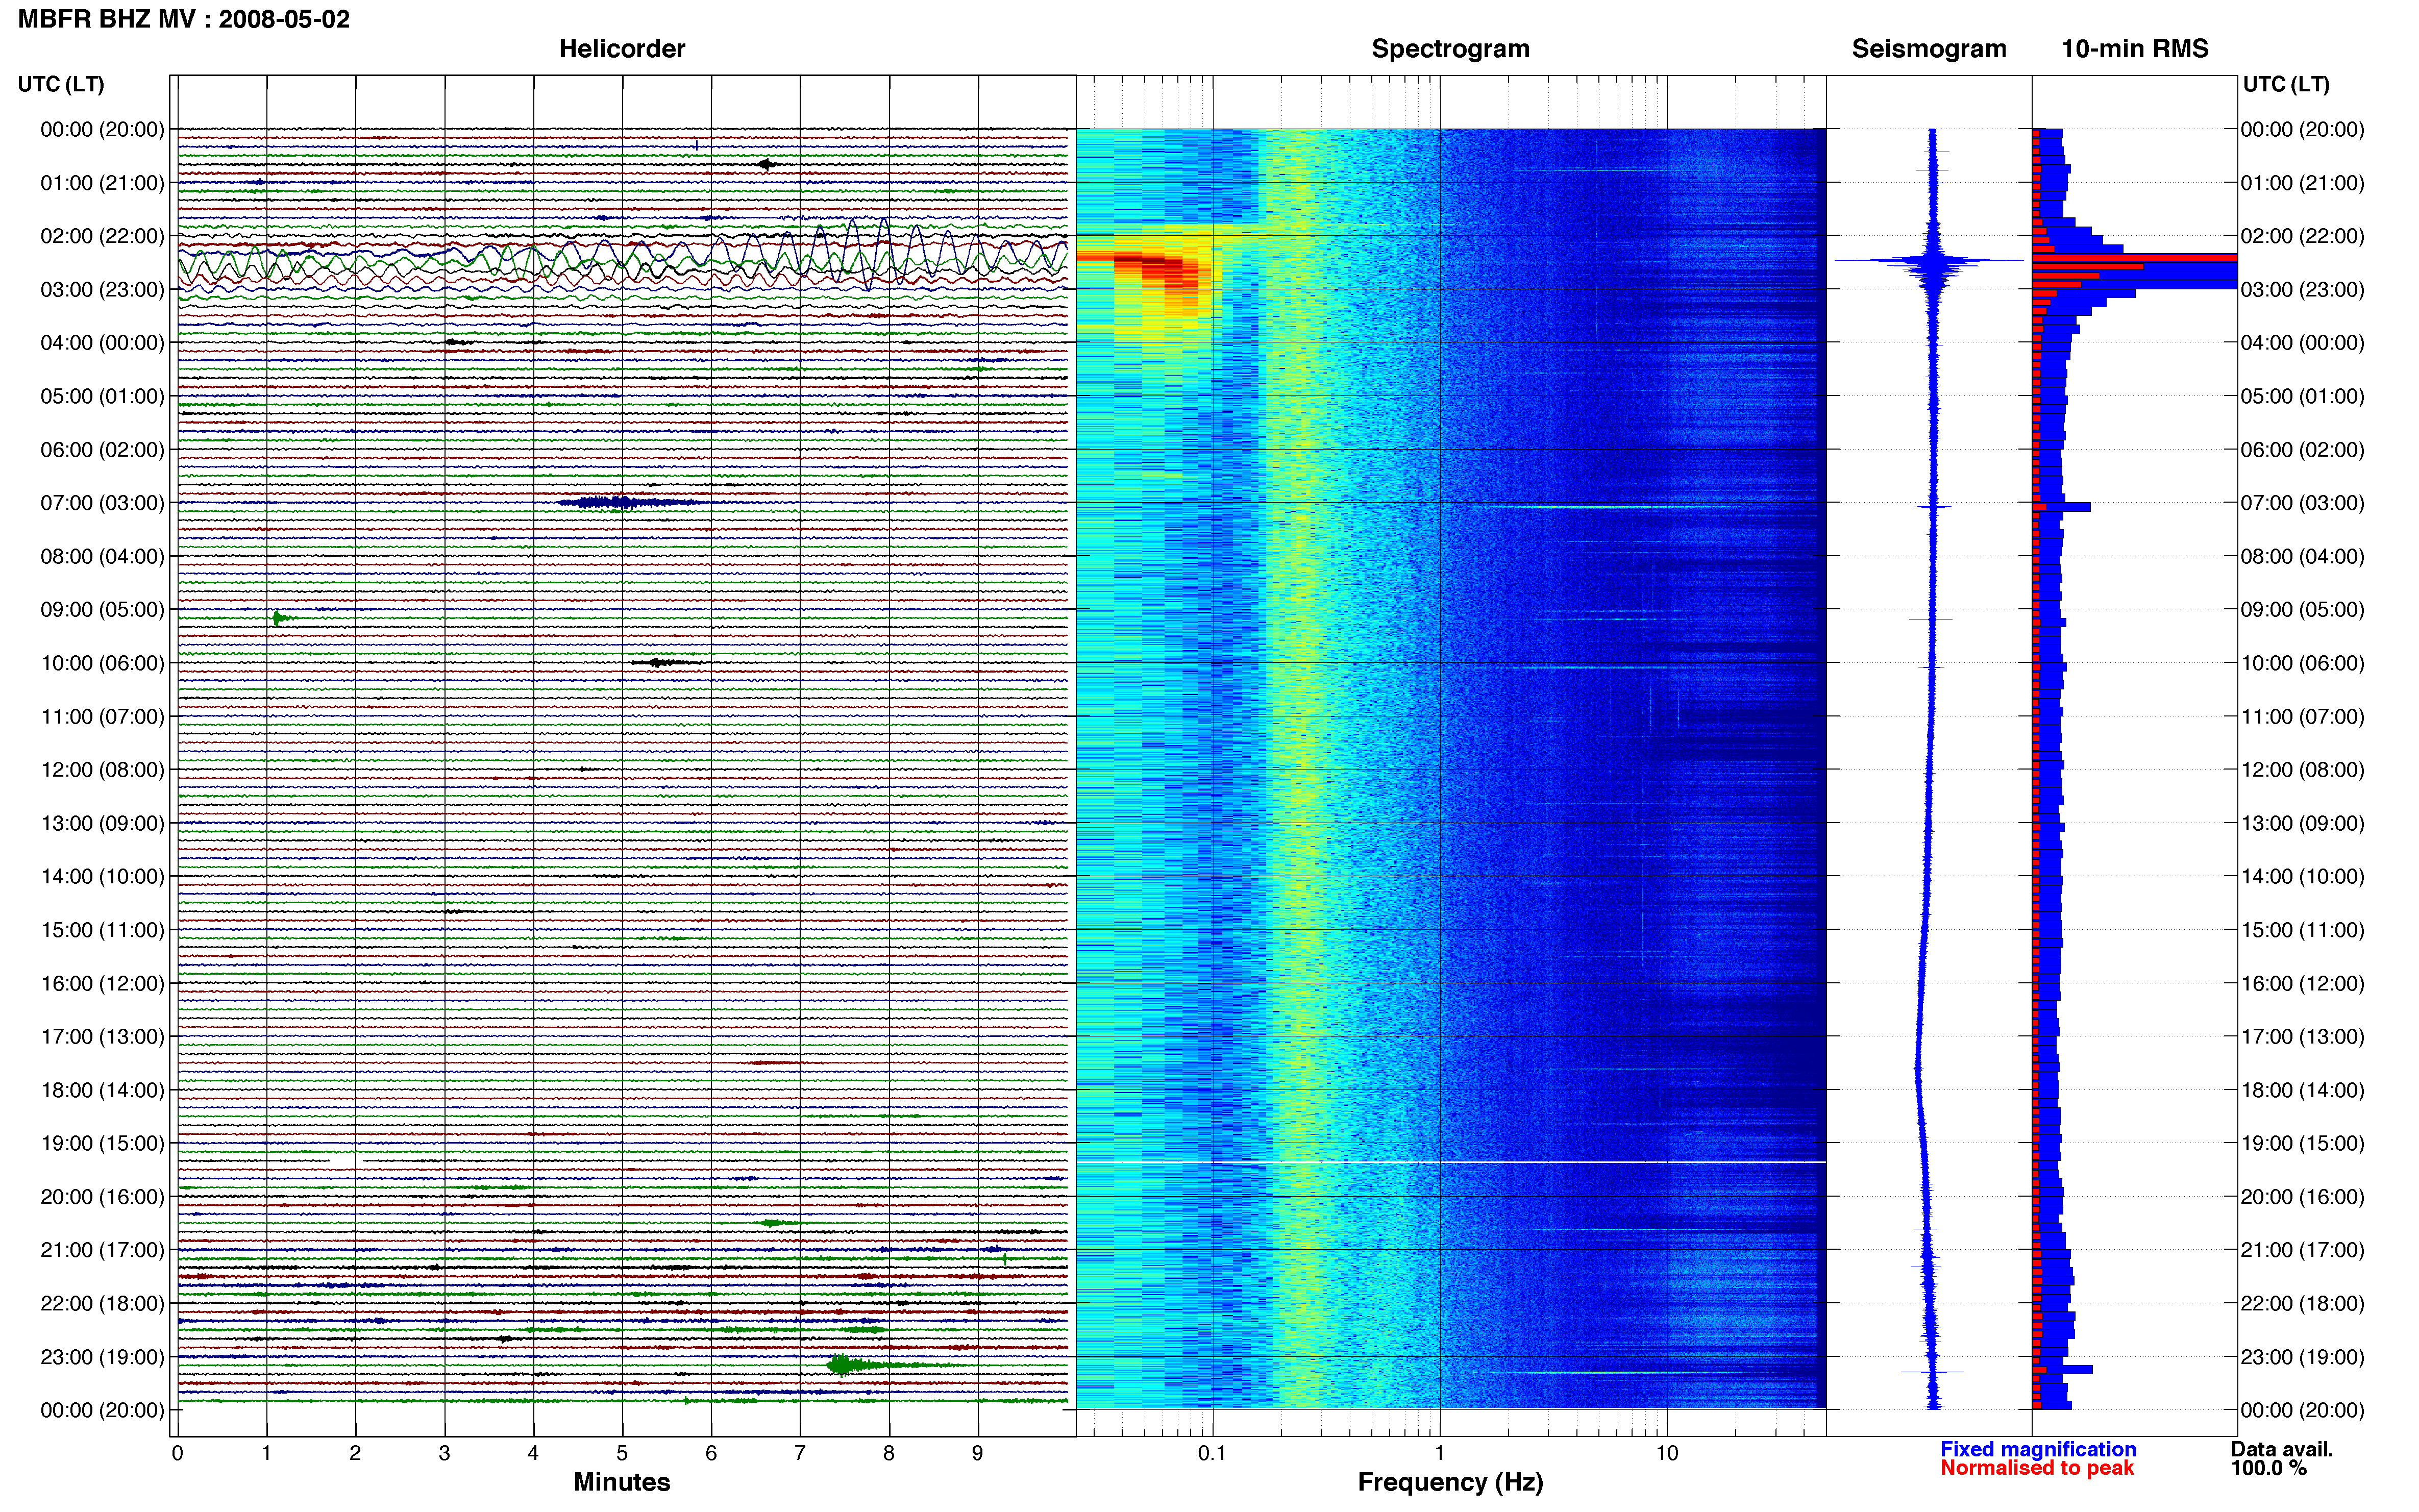Click the right time label '03:00 (23:00)'

click(x=2302, y=290)
